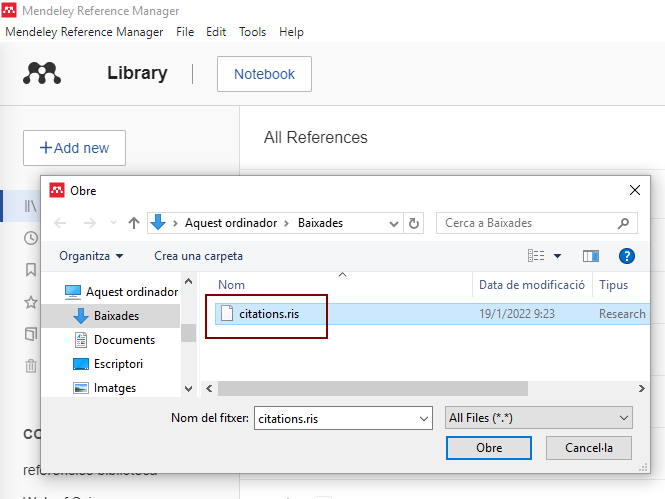Click the All References heading
This screenshot has height=499, width=665.
[x=316, y=137]
